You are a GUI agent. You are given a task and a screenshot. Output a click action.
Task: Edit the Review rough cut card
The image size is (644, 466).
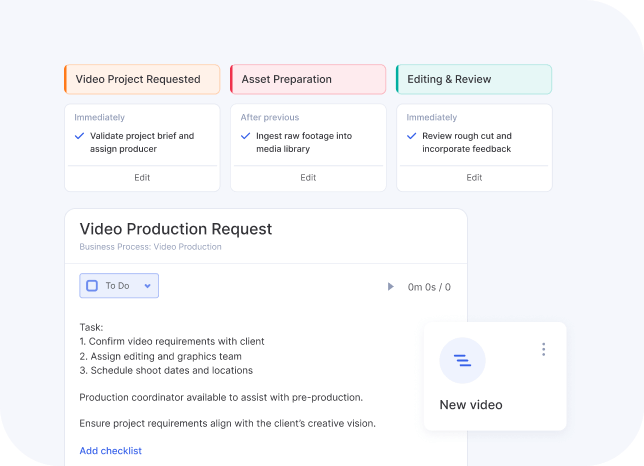coord(474,178)
